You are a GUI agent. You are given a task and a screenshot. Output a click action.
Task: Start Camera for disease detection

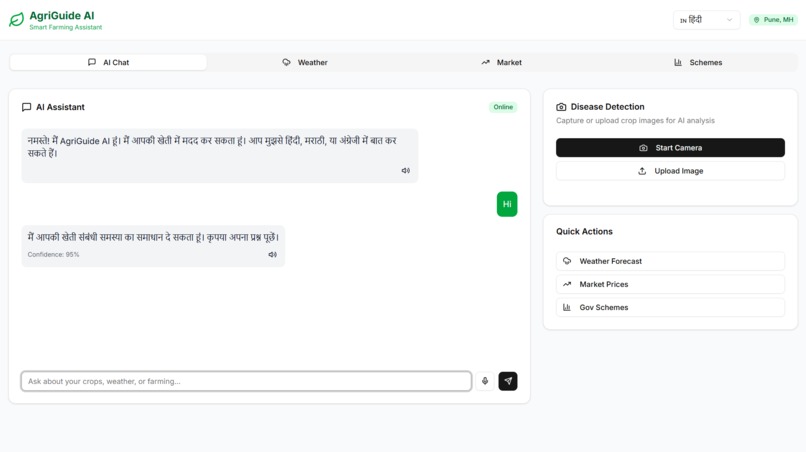click(670, 148)
